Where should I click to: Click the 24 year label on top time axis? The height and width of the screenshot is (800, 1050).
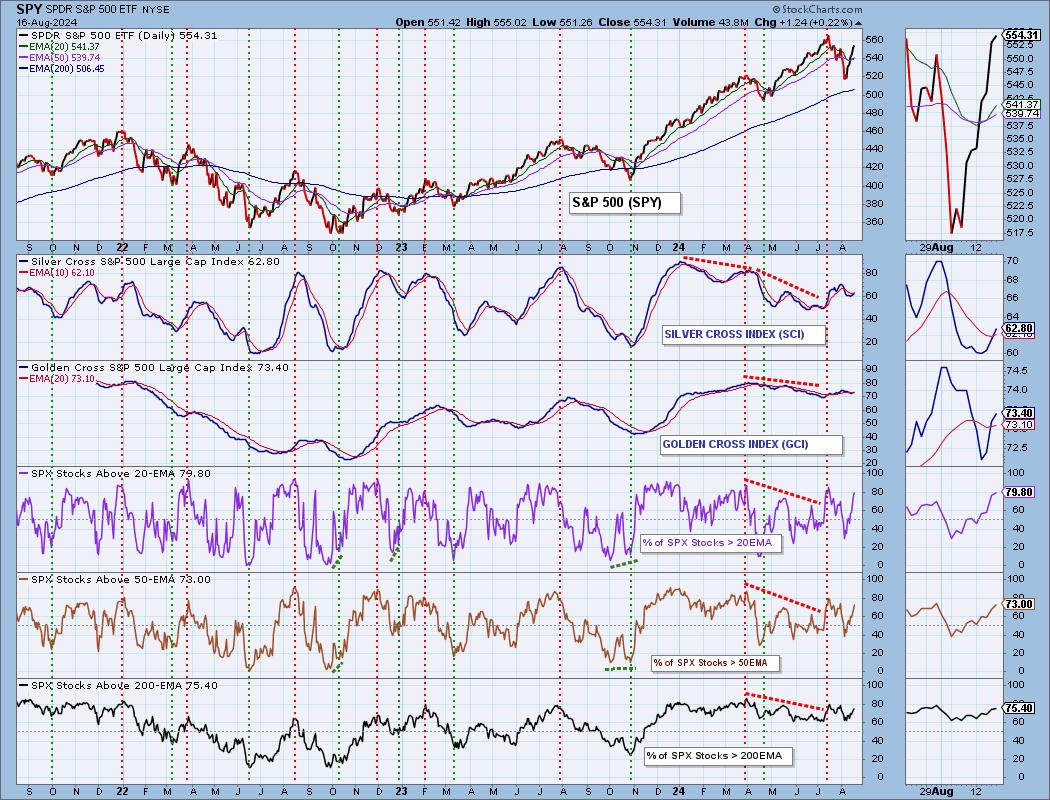(678, 247)
